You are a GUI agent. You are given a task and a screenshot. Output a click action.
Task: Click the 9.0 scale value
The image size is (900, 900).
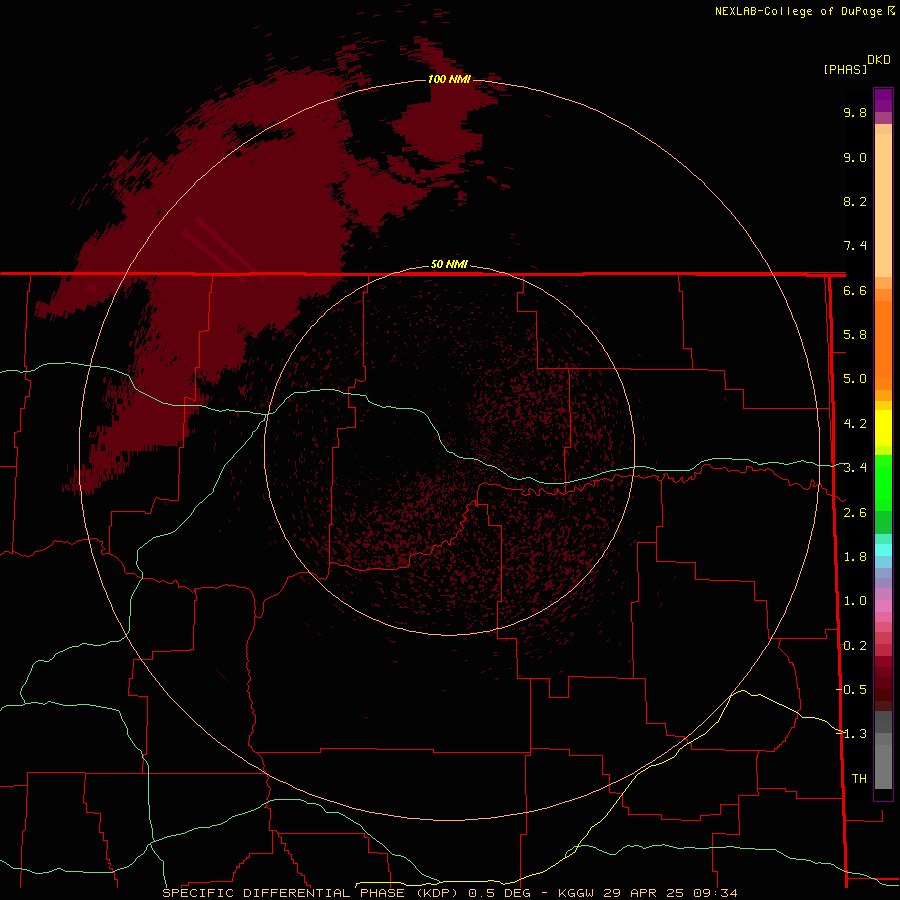pyautogui.click(x=855, y=157)
